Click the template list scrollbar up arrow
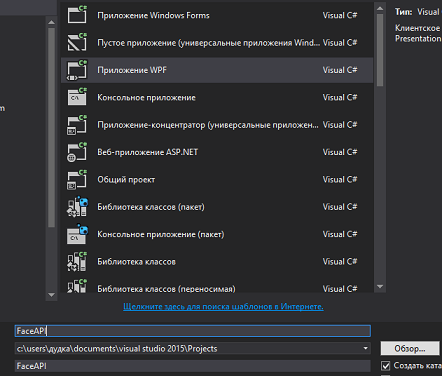 (x=380, y=8)
